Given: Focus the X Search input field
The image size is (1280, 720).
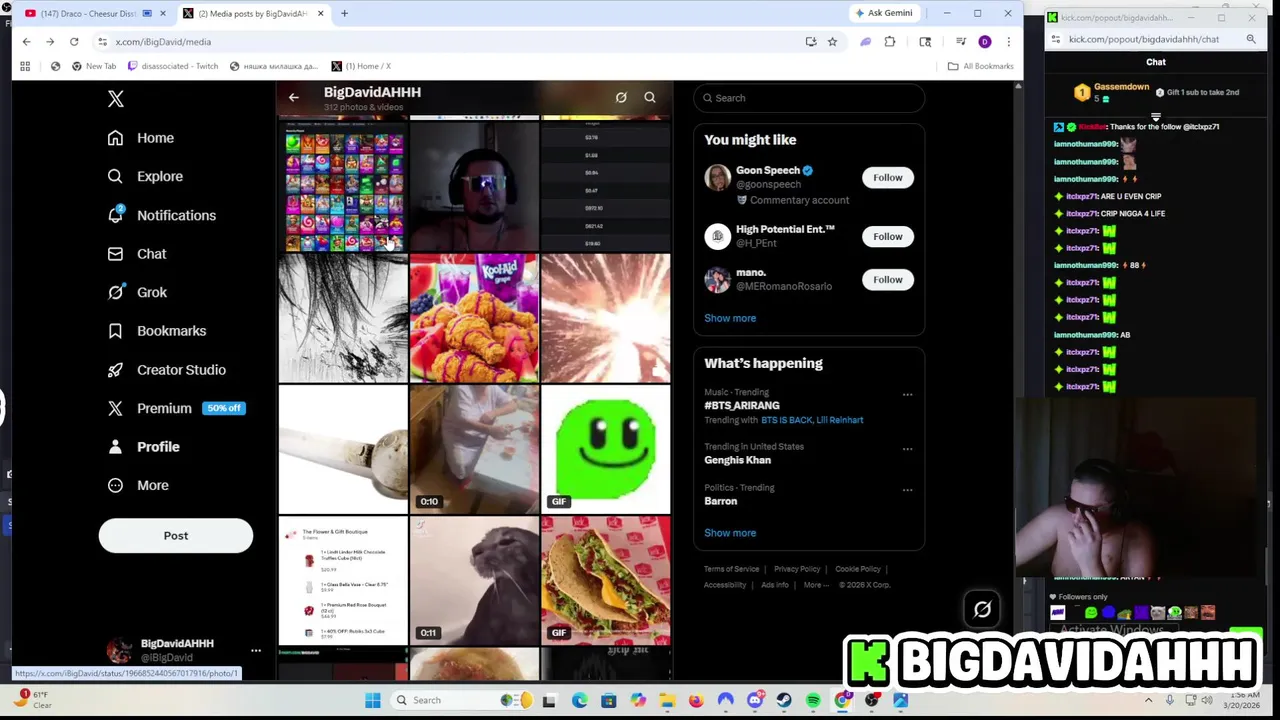Looking at the screenshot, I should click(x=809, y=98).
